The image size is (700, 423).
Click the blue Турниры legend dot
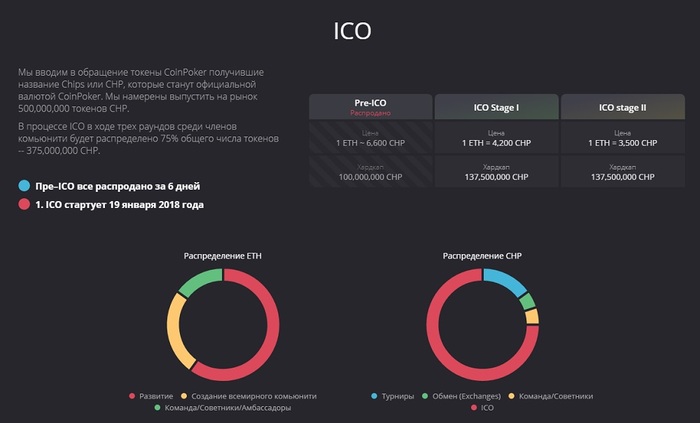point(374,396)
